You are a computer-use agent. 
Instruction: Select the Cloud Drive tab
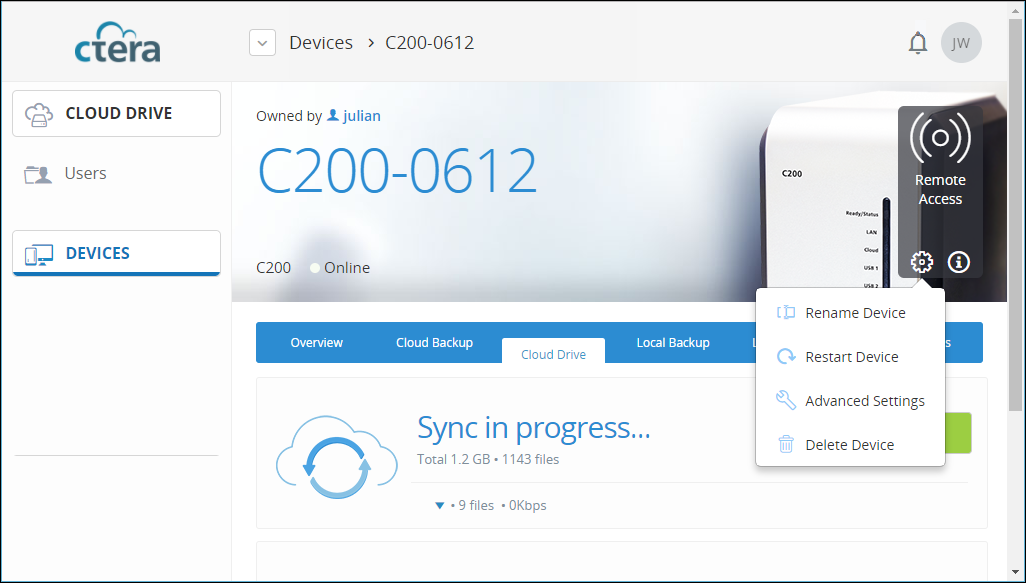(554, 352)
